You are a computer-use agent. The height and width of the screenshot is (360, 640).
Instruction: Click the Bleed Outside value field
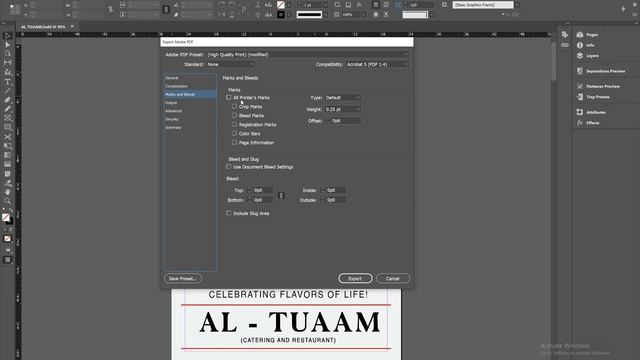click(336, 200)
